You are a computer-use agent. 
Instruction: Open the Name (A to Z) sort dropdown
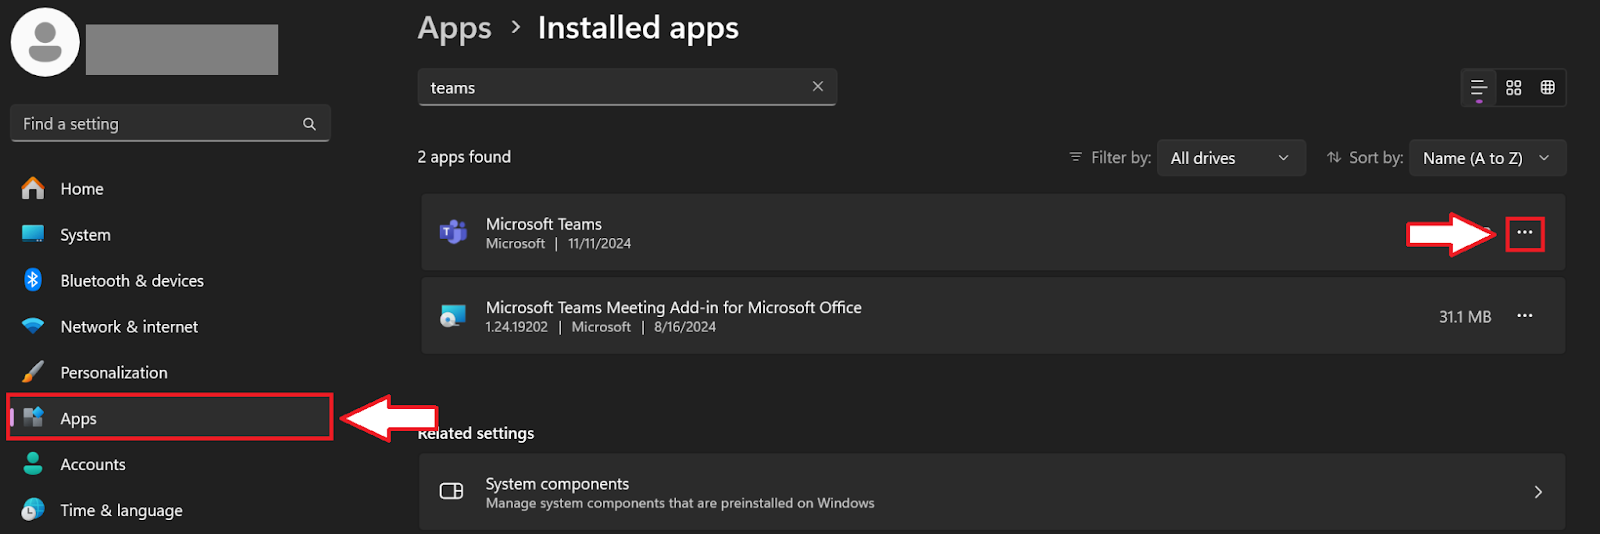coord(1487,158)
